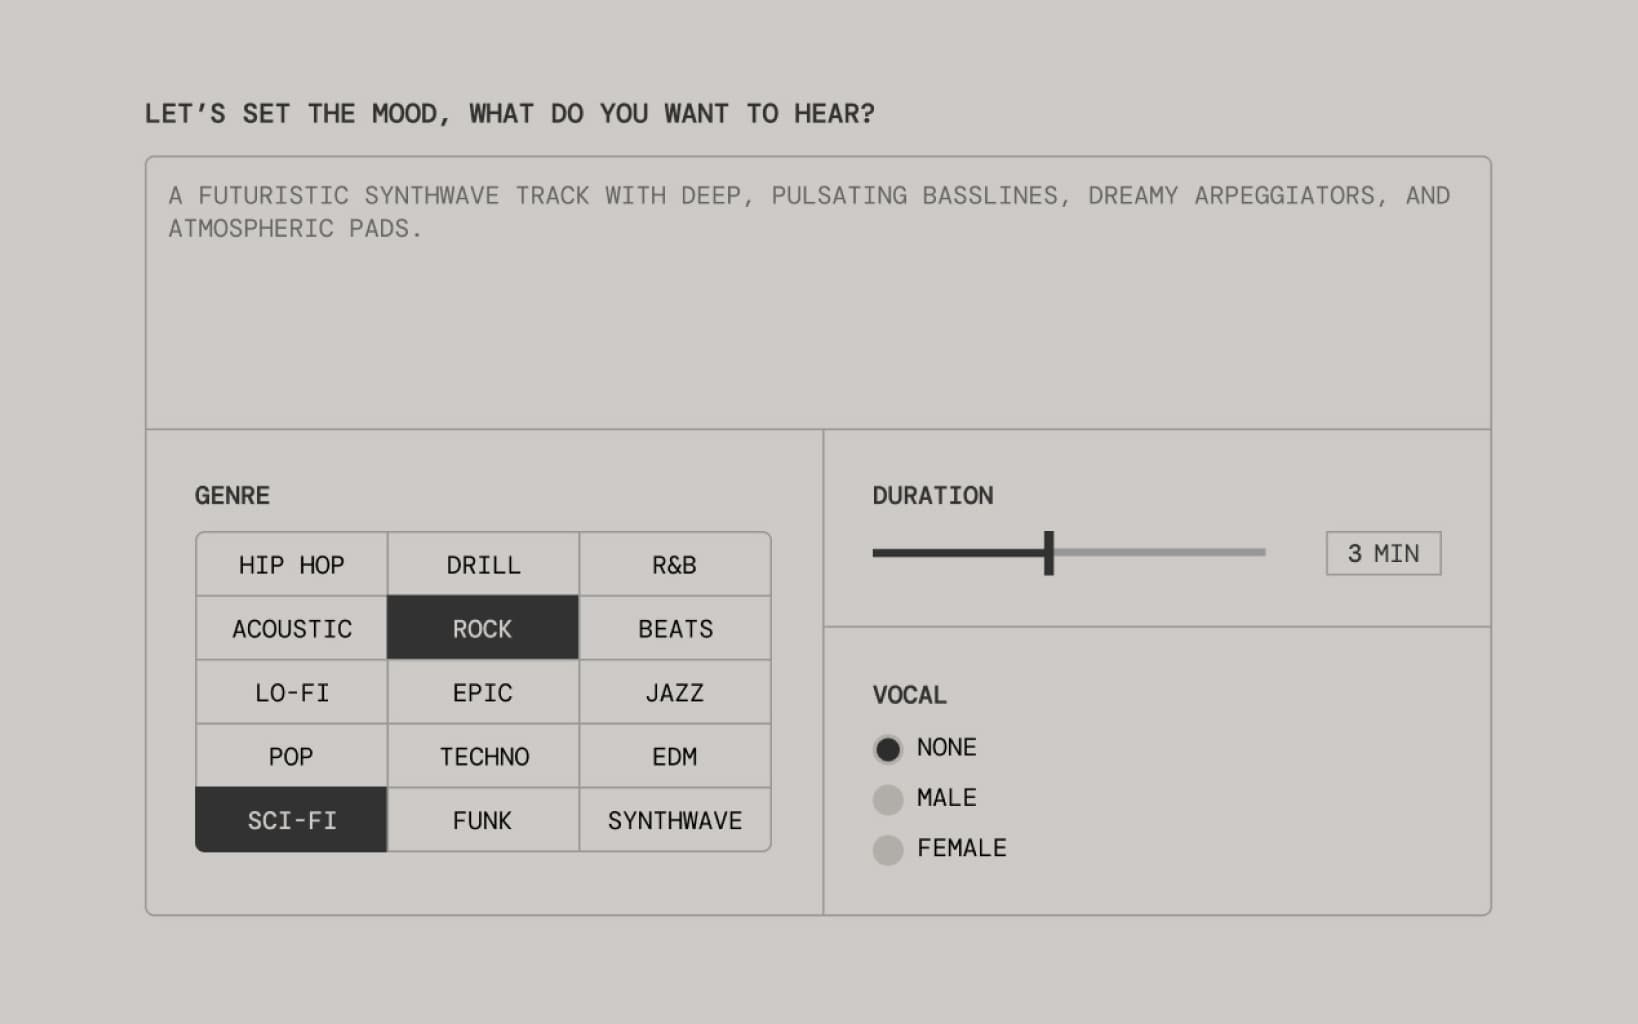Choose the Pop genre option
Screen dimensions: 1638x1024
coord(291,757)
